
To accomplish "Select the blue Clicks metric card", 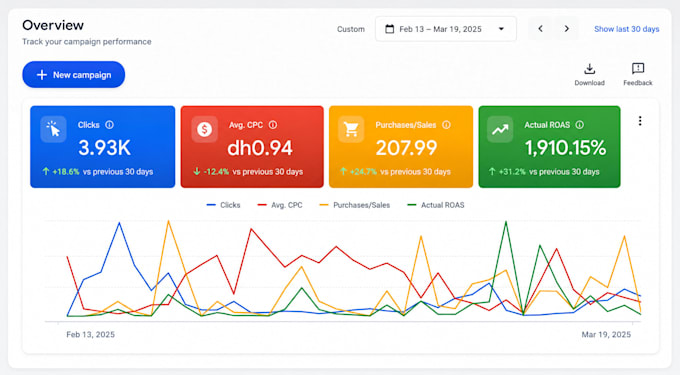I will [x=103, y=147].
